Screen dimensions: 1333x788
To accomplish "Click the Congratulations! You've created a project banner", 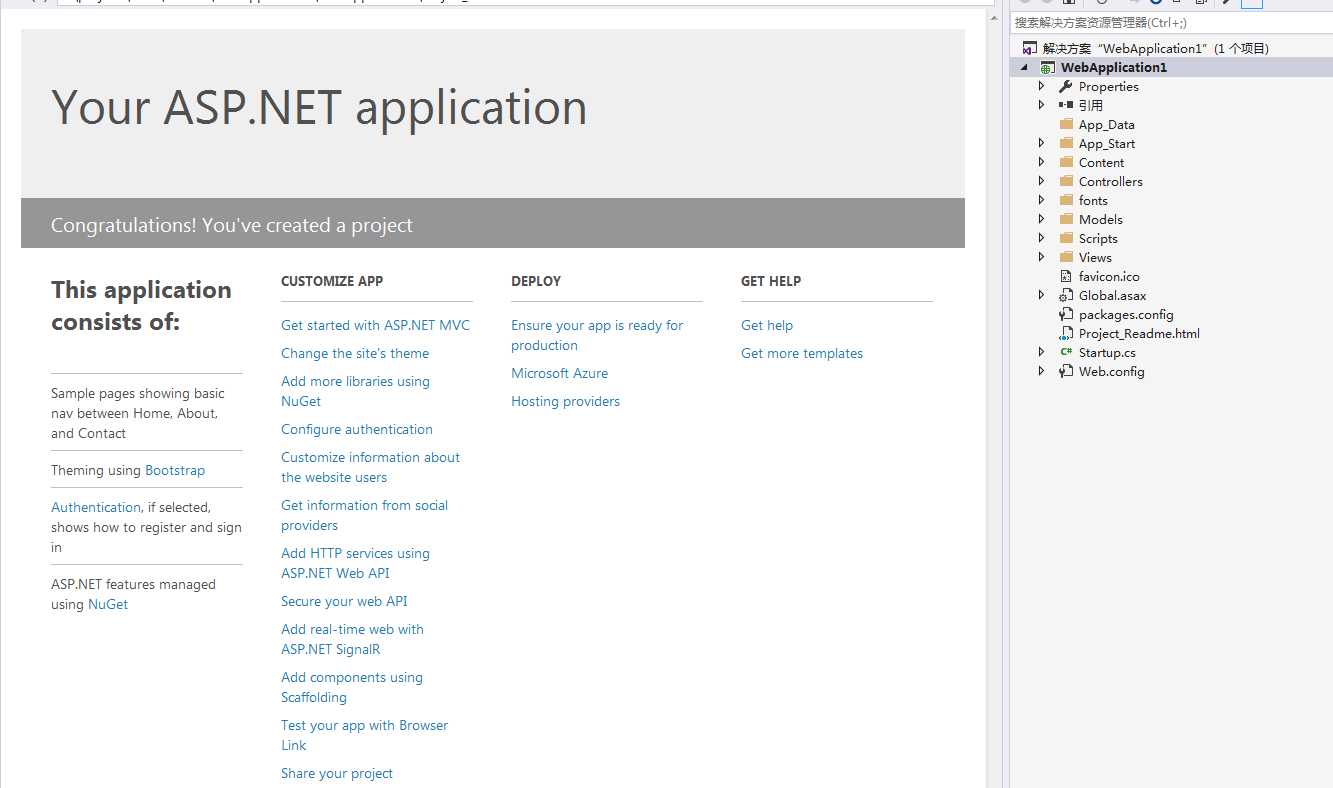I will [x=493, y=223].
